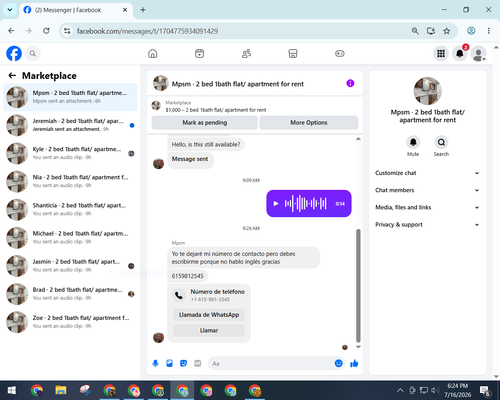Click Llamada de WhatsApp button
This screenshot has height=400, width=500.
click(x=209, y=315)
